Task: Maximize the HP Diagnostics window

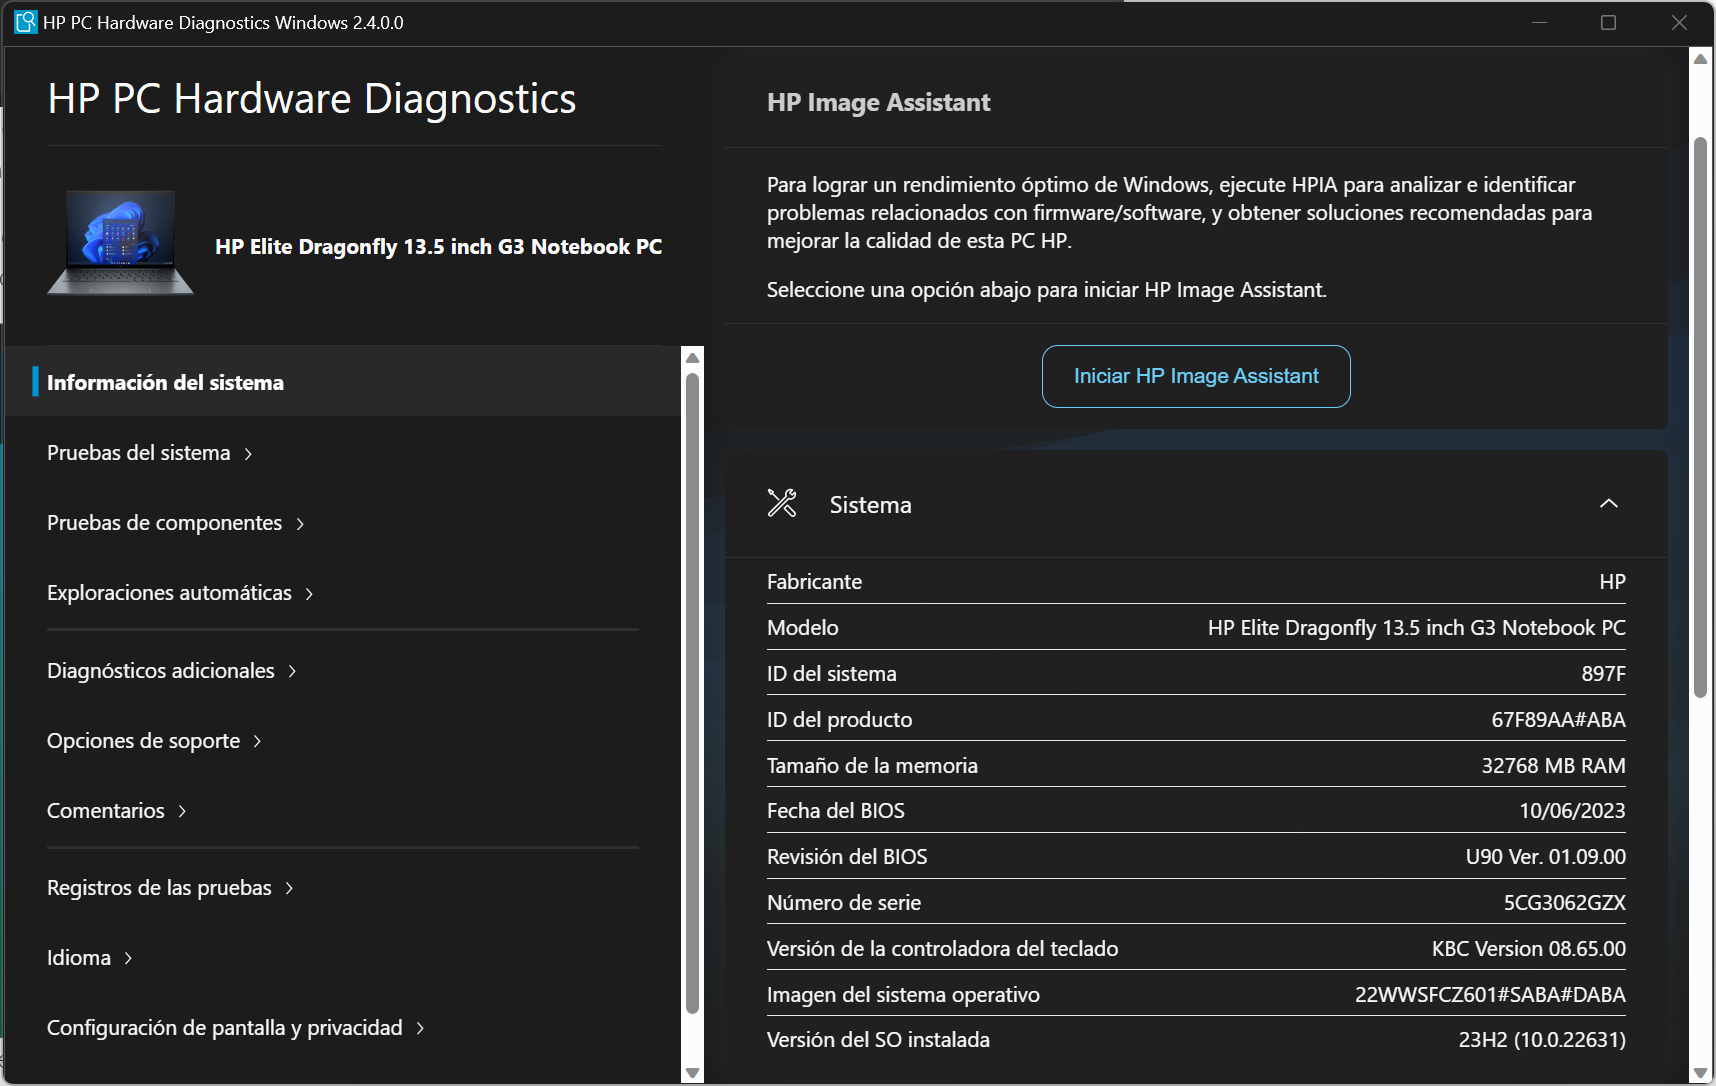Action: point(1608,22)
